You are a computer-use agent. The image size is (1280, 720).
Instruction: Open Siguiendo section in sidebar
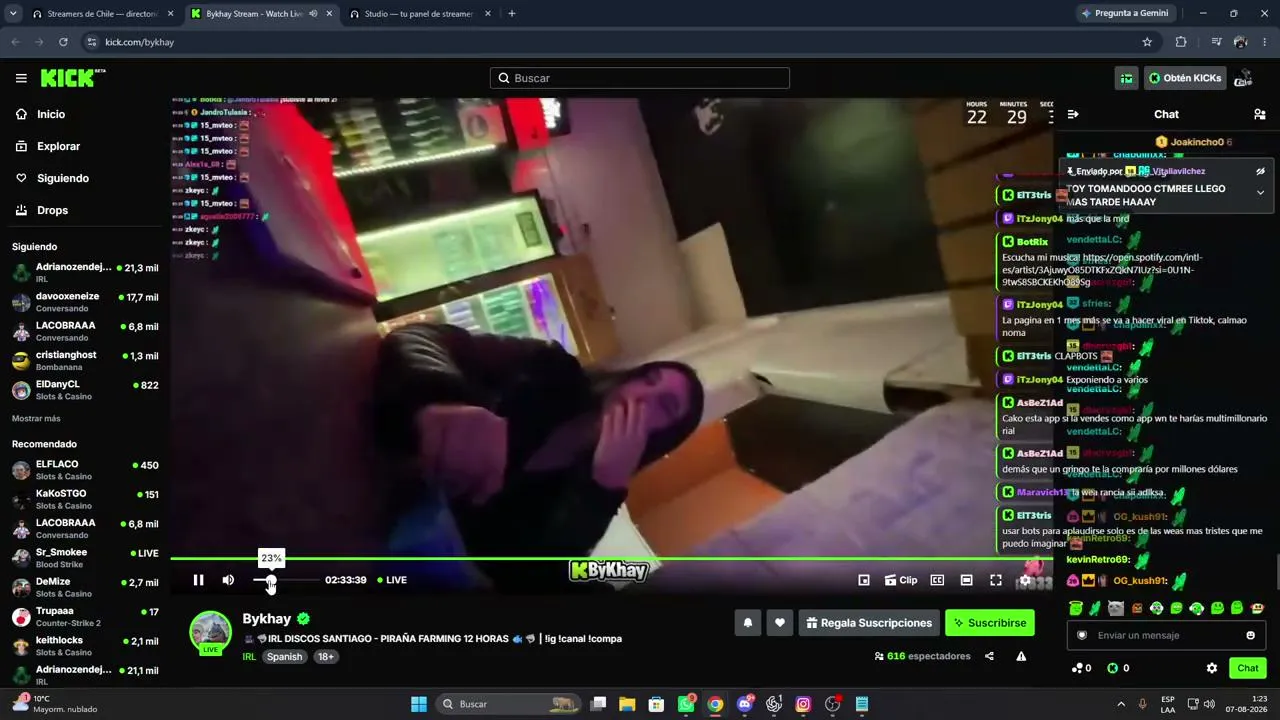point(63,178)
